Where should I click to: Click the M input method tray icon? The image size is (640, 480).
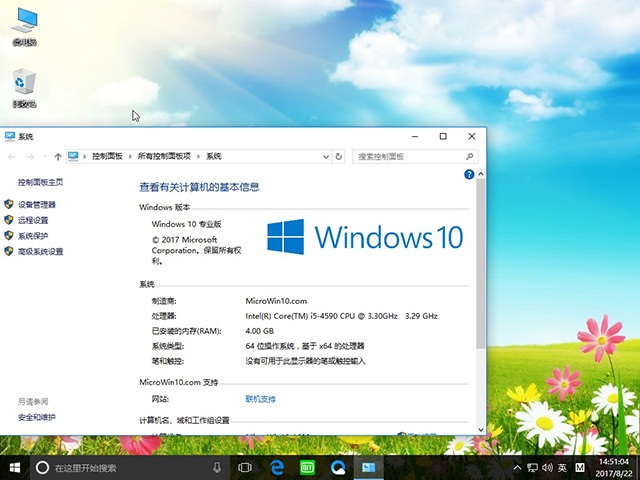[x=580, y=468]
